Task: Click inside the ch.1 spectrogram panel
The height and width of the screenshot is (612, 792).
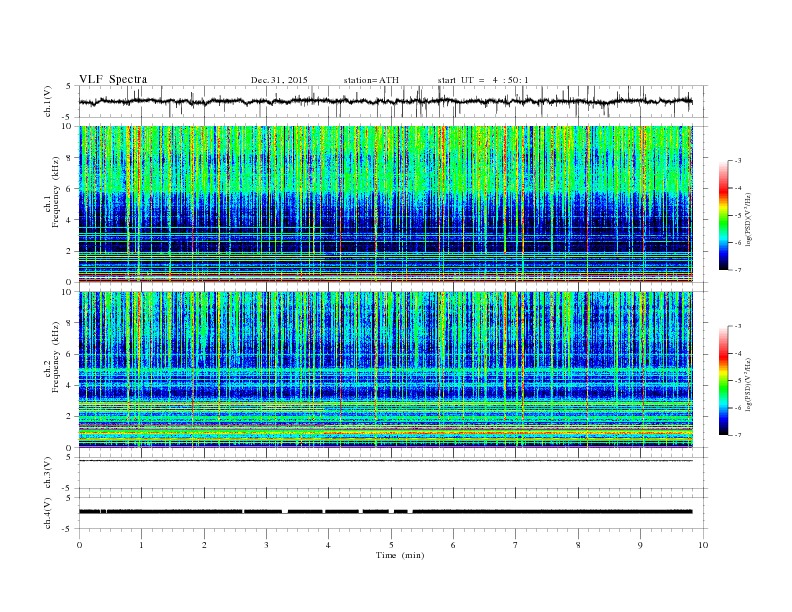Action: (385, 204)
